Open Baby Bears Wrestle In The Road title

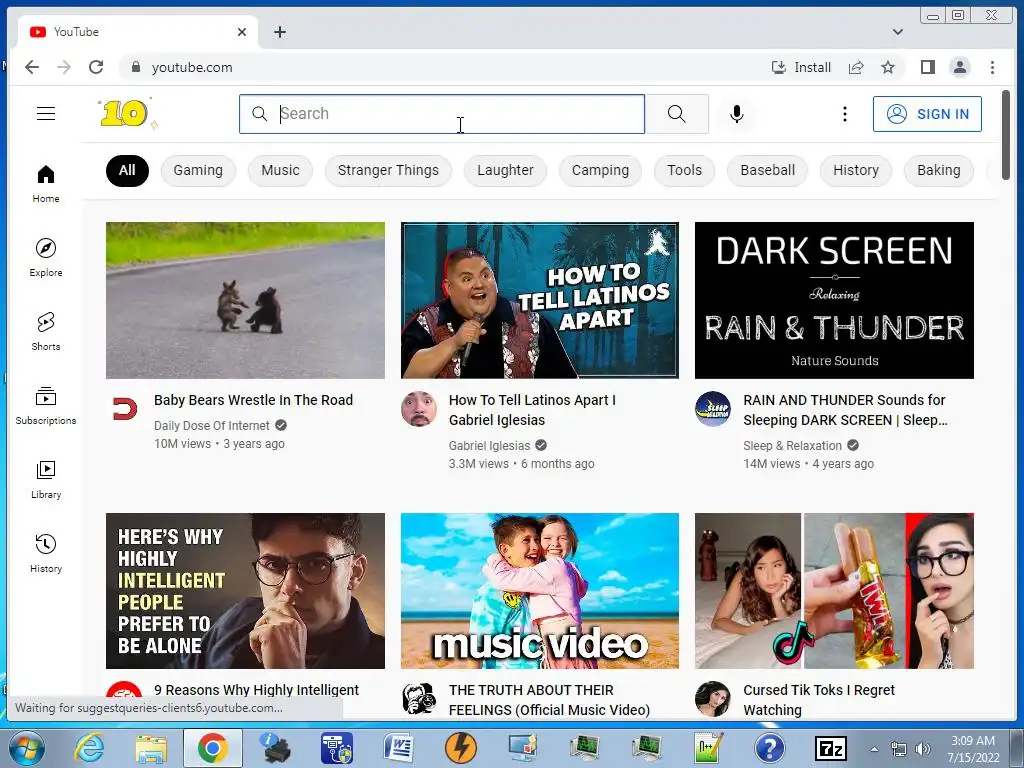tap(253, 400)
